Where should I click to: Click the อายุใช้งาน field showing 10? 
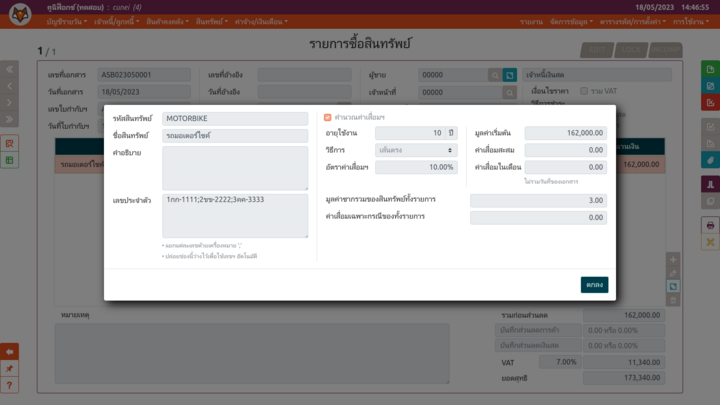coord(410,133)
